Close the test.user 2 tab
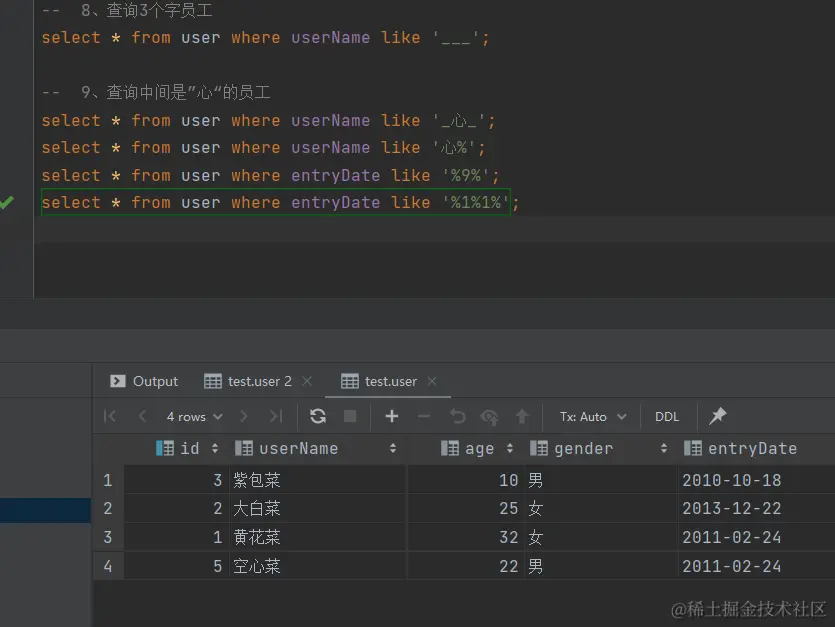 [307, 381]
